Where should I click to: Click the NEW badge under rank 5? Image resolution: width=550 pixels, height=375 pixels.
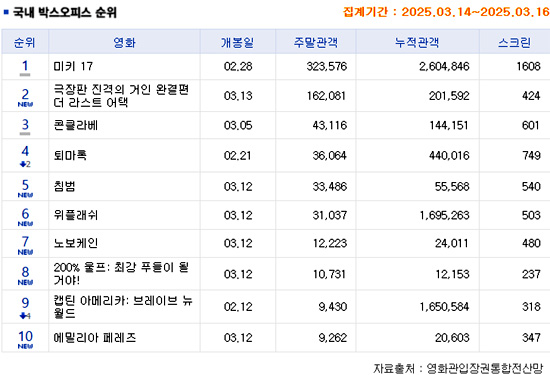click(x=25, y=195)
